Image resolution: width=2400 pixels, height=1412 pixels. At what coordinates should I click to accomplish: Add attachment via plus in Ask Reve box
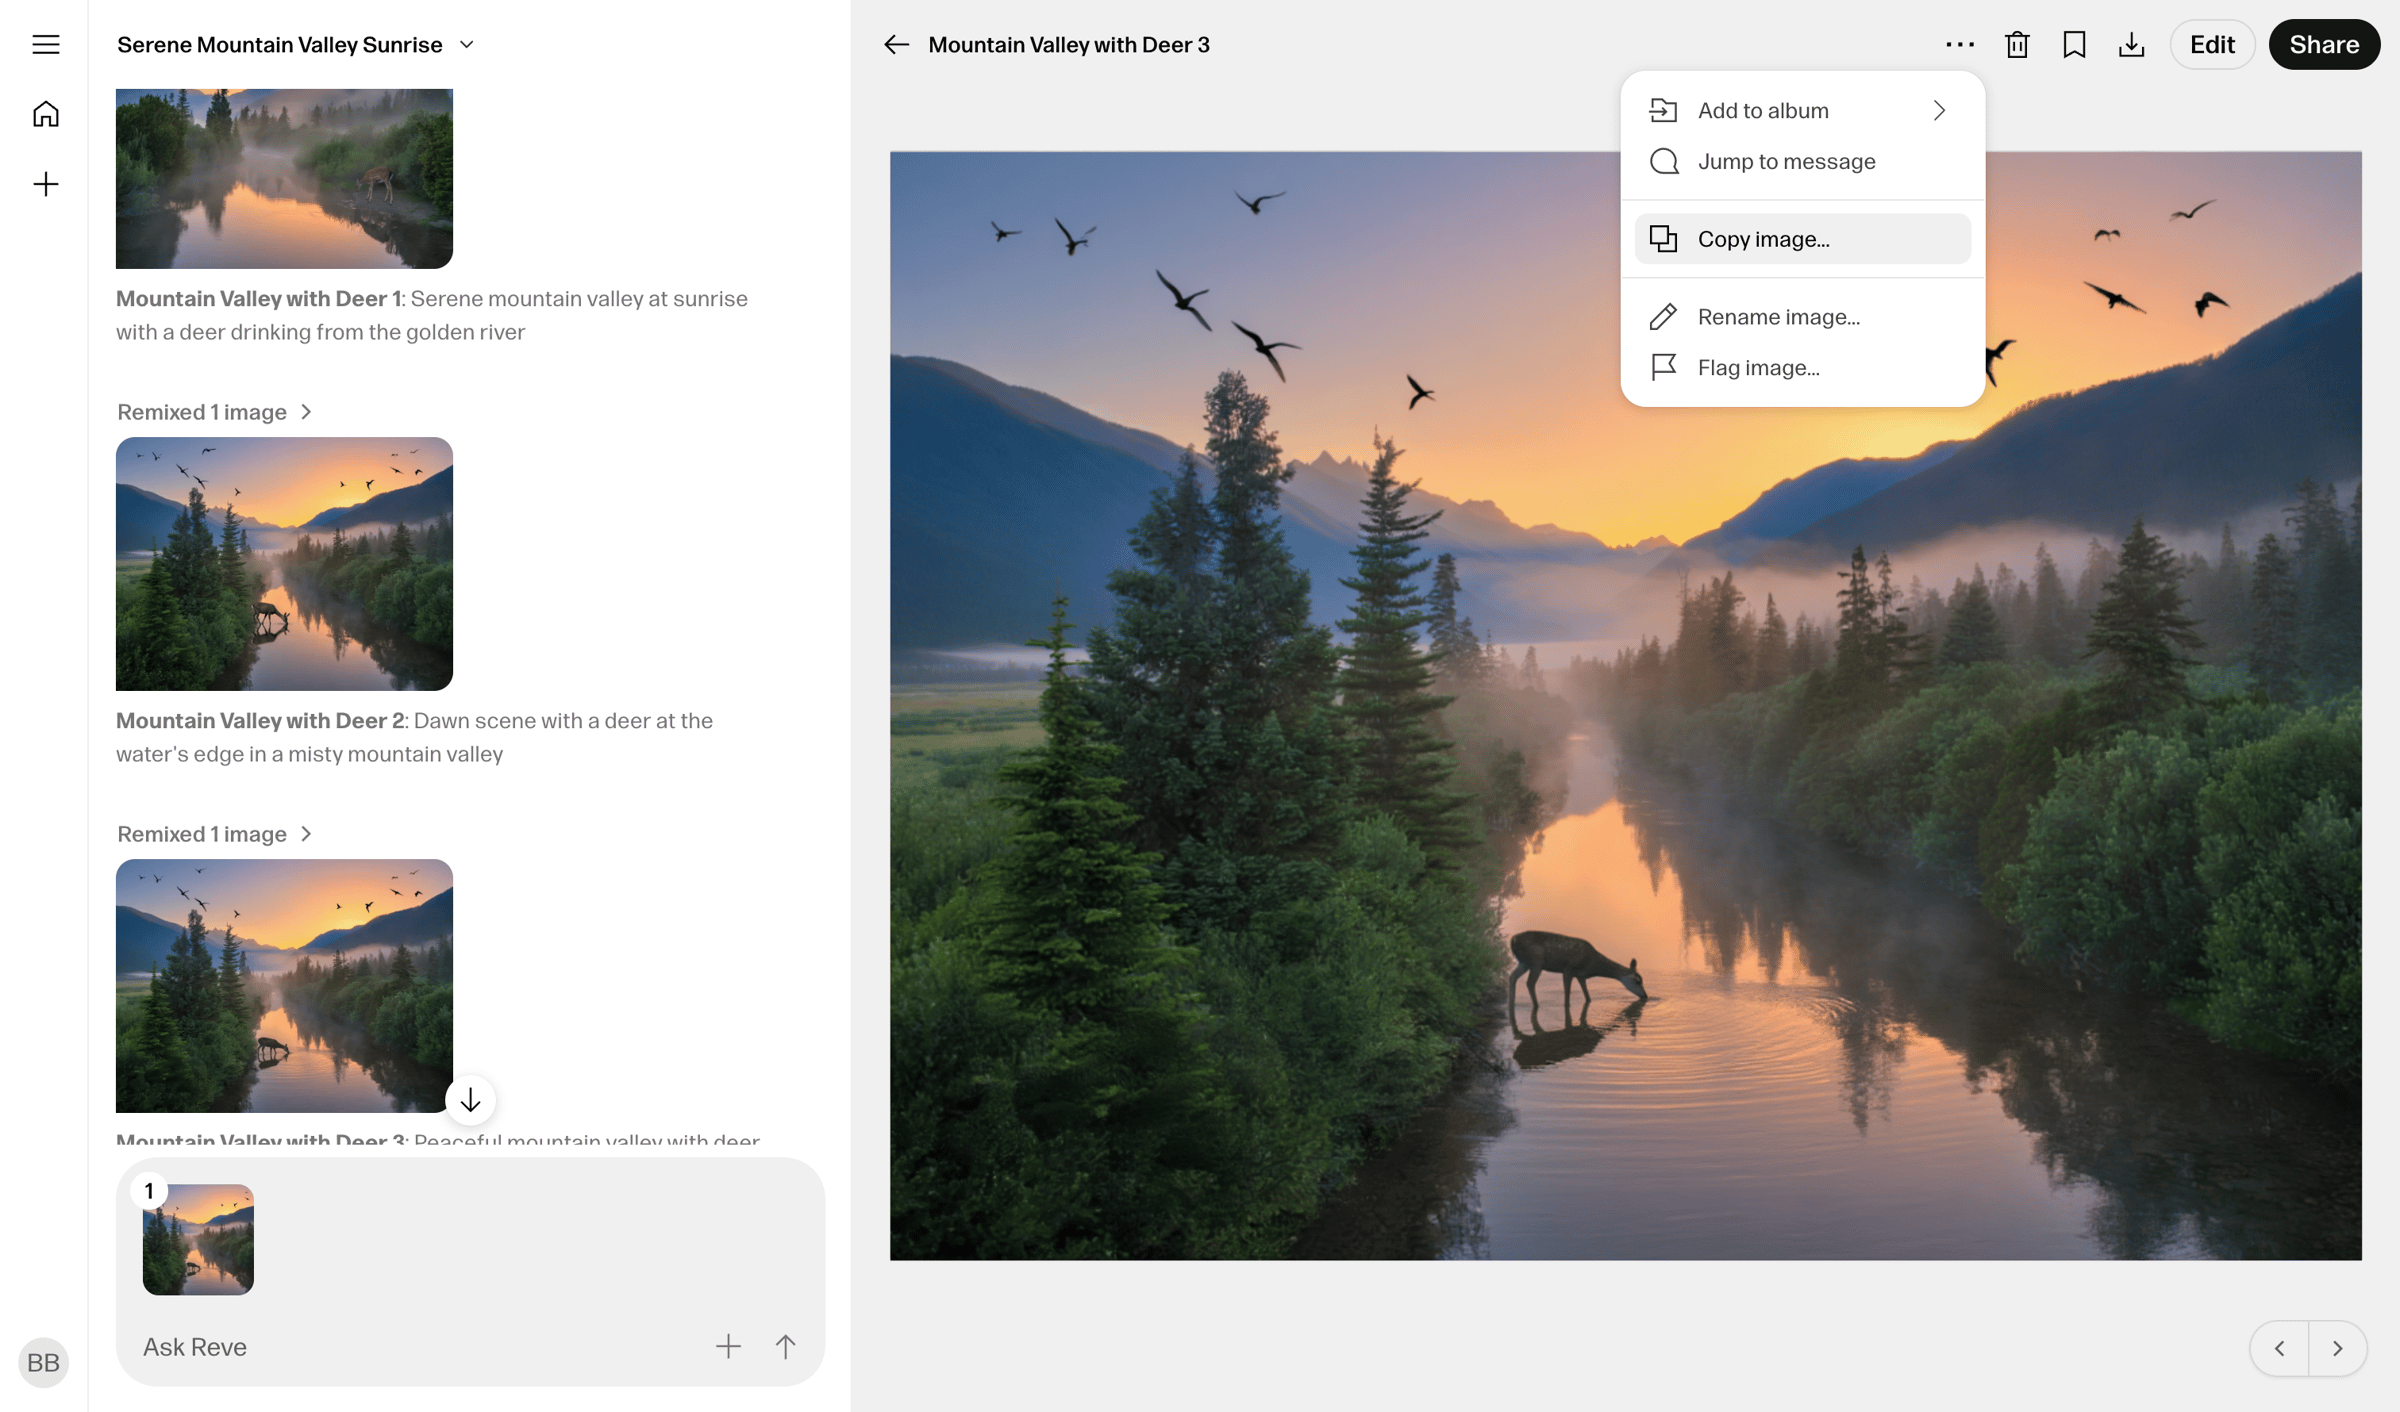pos(728,1346)
